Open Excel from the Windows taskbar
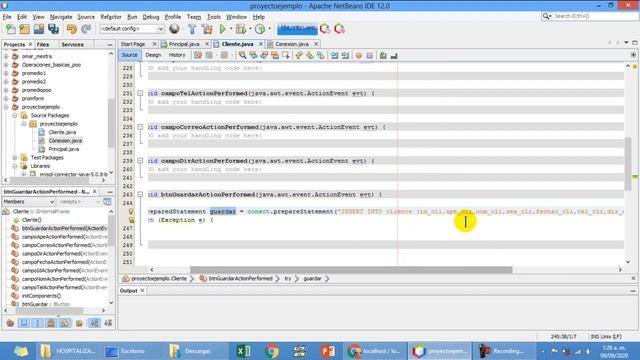Screen dimensions: 640x360 click(x=244, y=351)
